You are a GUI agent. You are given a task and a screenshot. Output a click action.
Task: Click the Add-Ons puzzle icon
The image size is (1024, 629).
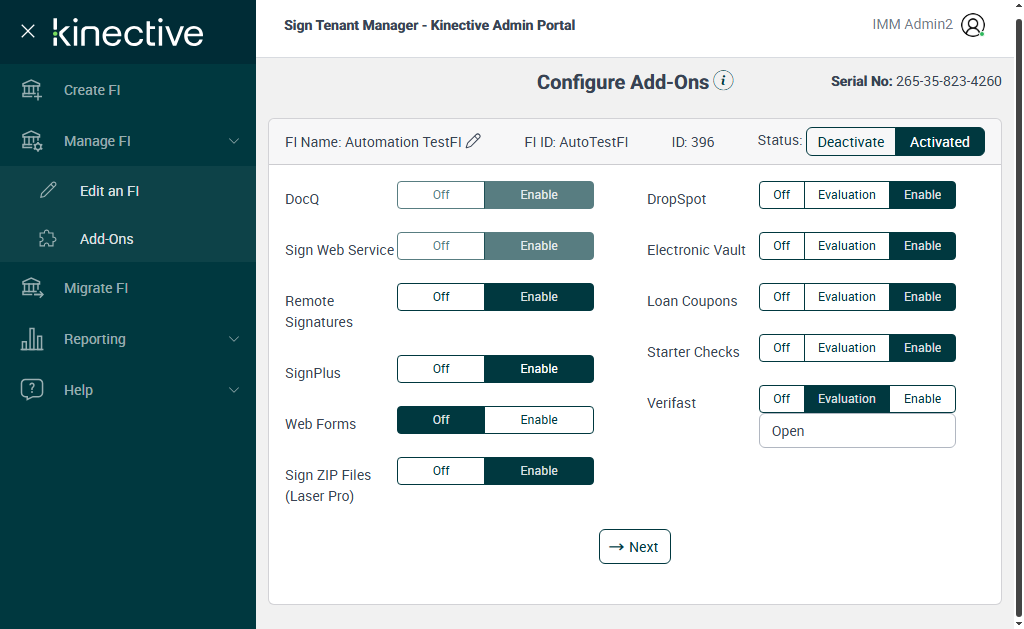pos(48,238)
